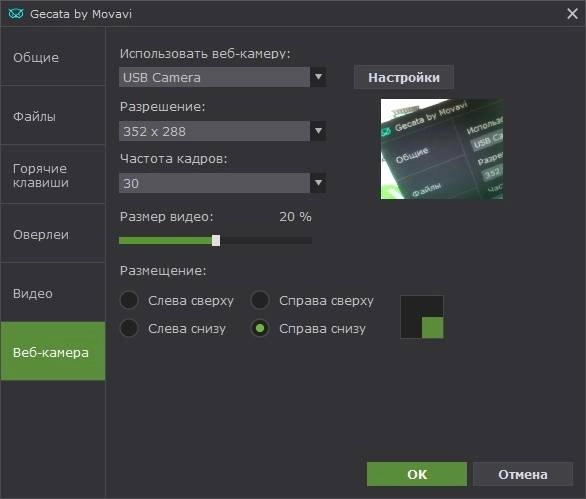This screenshot has width=586, height=499.
Task: Click the green filled part of video size slider
Action: tap(165, 240)
